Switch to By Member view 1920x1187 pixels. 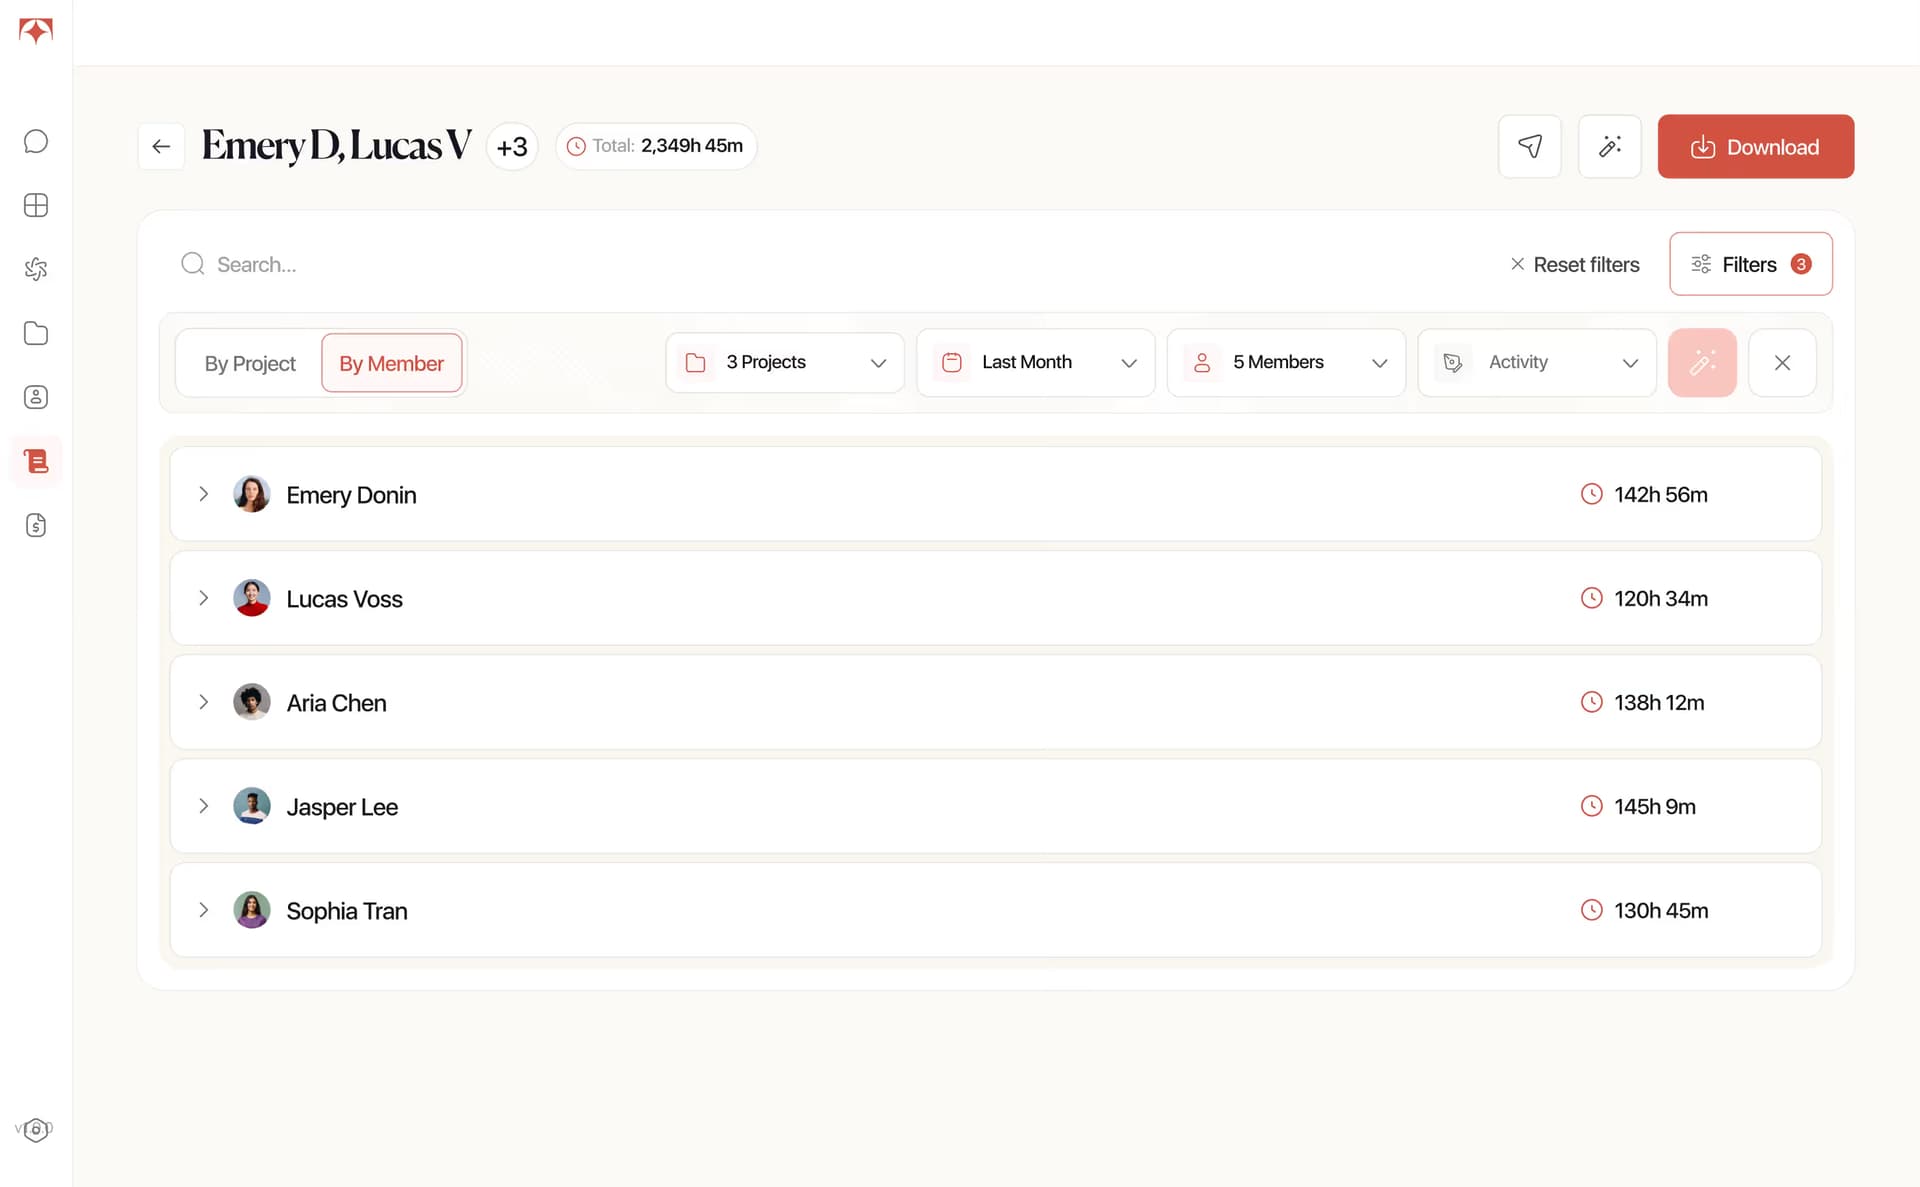click(391, 363)
